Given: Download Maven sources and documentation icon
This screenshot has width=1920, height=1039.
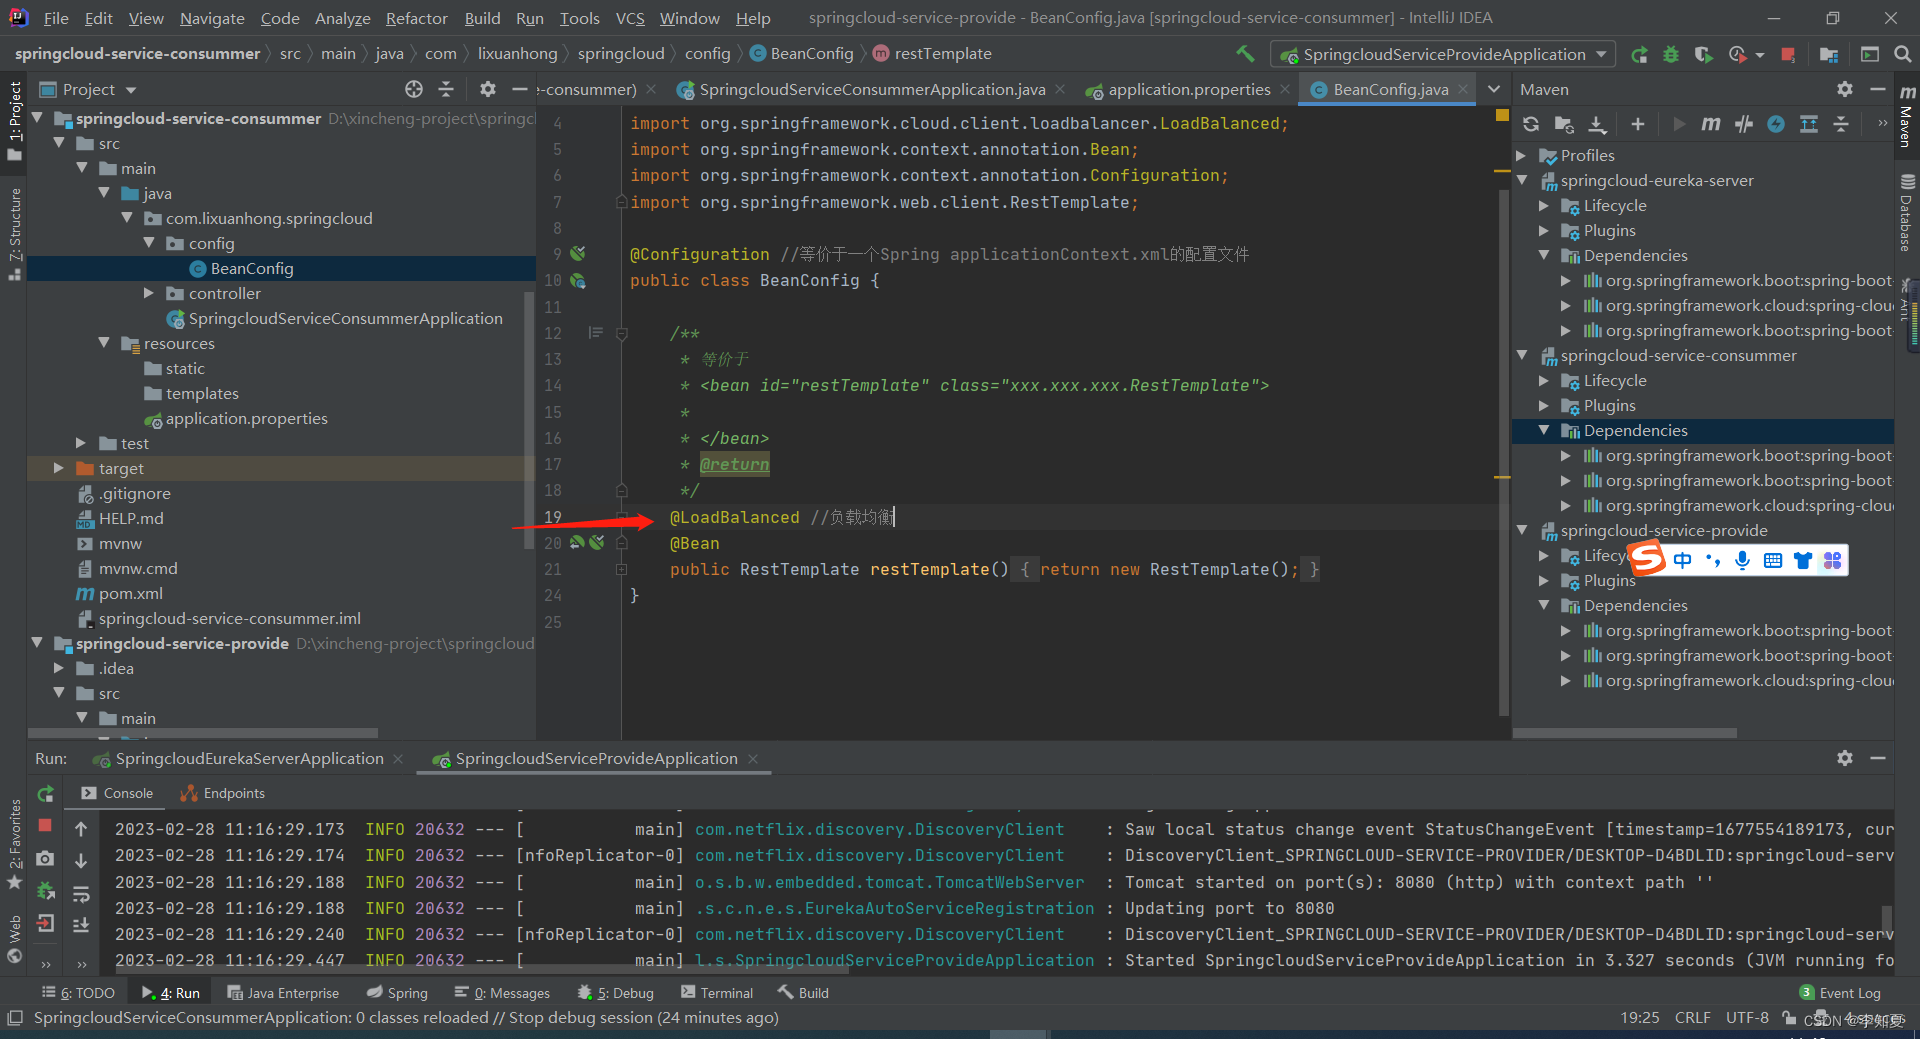Looking at the screenshot, I should tap(1597, 124).
